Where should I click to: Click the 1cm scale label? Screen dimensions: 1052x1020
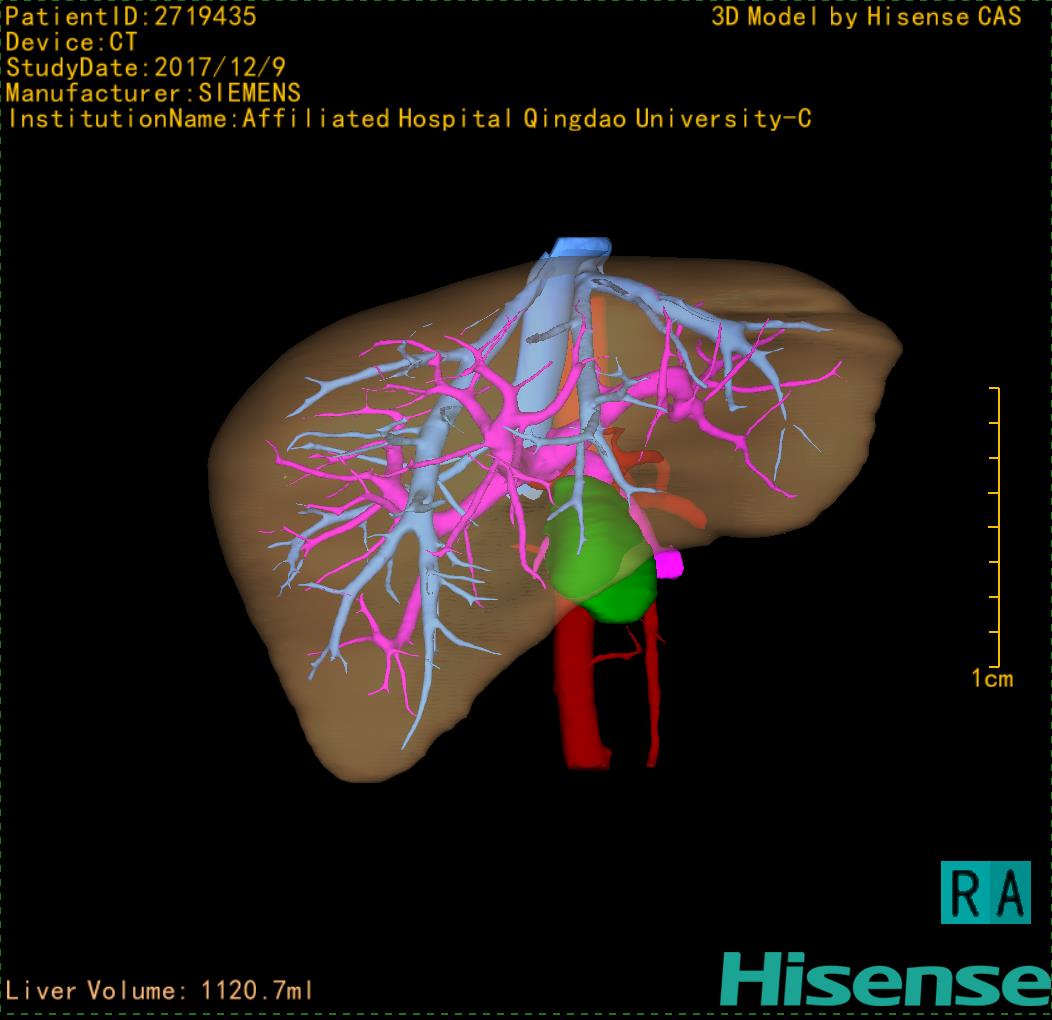pyautogui.click(x=991, y=679)
